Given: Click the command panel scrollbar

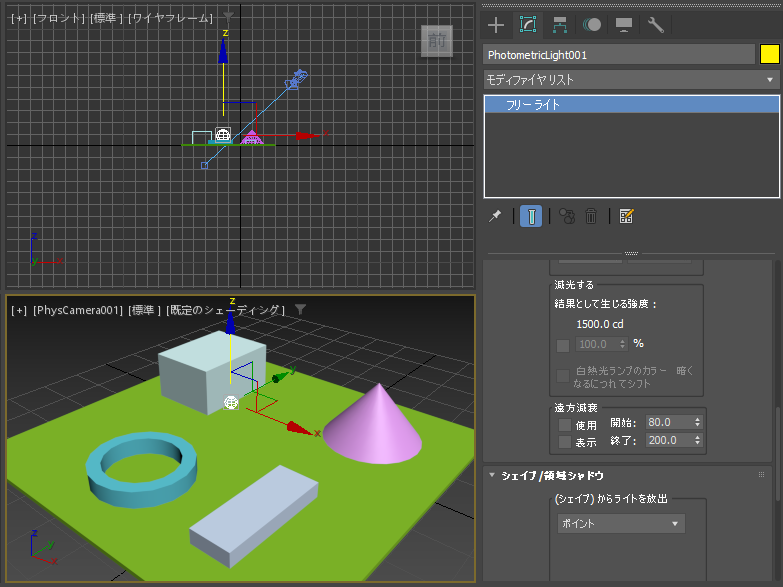Looking at the screenshot, I should [x=778, y=455].
